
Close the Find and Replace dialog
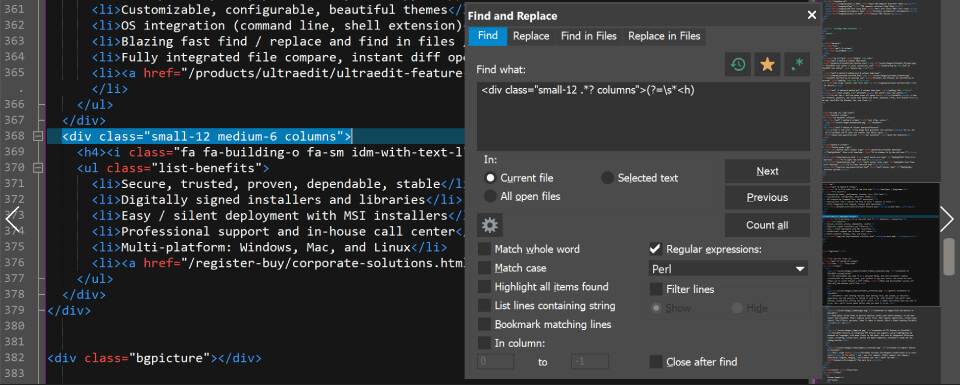click(812, 15)
